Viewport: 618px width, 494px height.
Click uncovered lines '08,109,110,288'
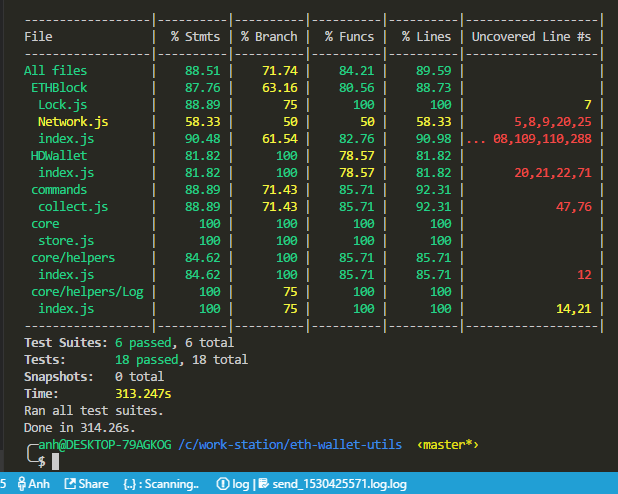pos(542,139)
